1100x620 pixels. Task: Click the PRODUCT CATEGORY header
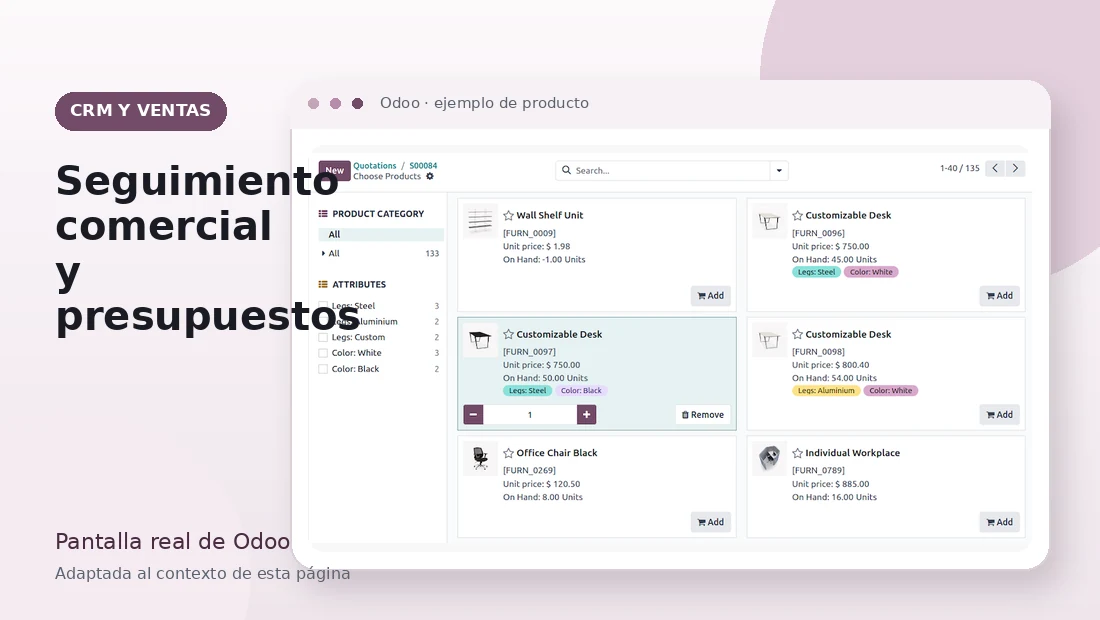point(371,214)
